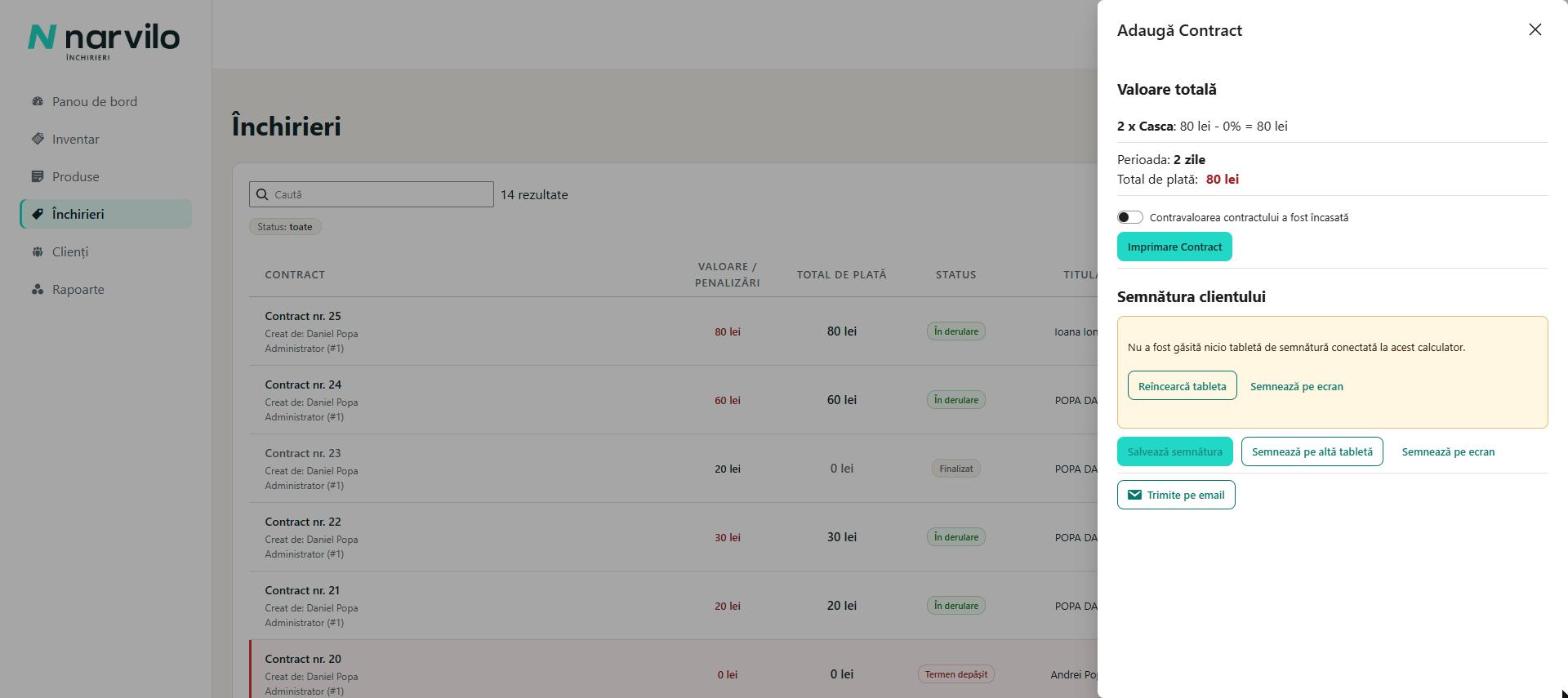Select Contract nr. 23 entry
The height and width of the screenshot is (698, 1568).
673,468
